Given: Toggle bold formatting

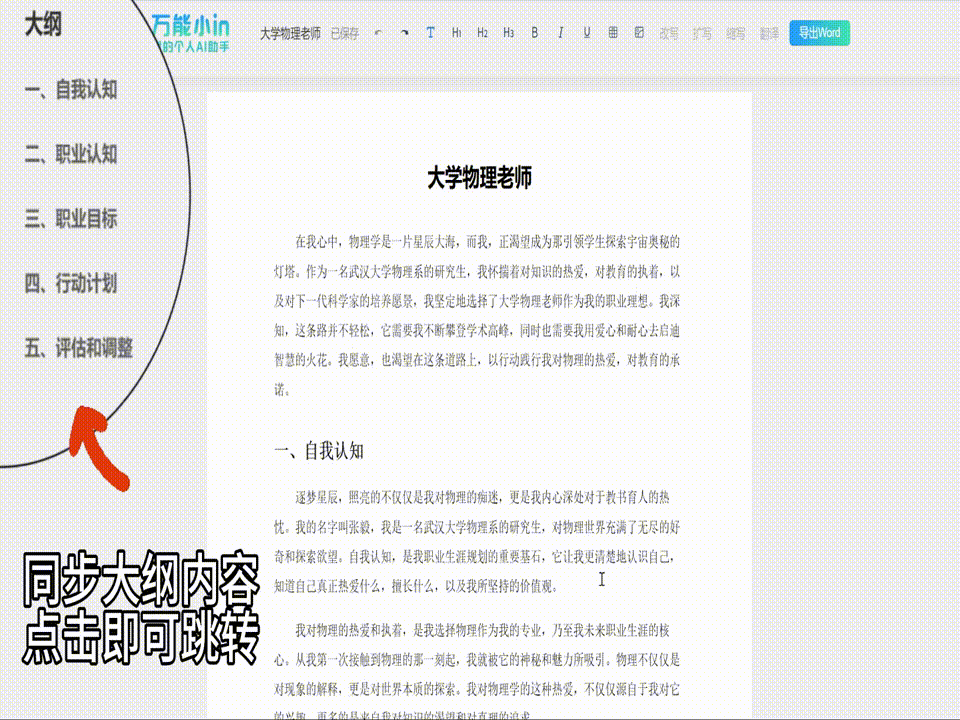Looking at the screenshot, I should pyautogui.click(x=534, y=33).
